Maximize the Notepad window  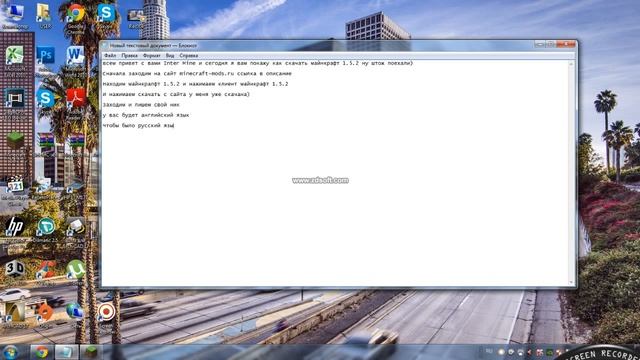[550, 44]
